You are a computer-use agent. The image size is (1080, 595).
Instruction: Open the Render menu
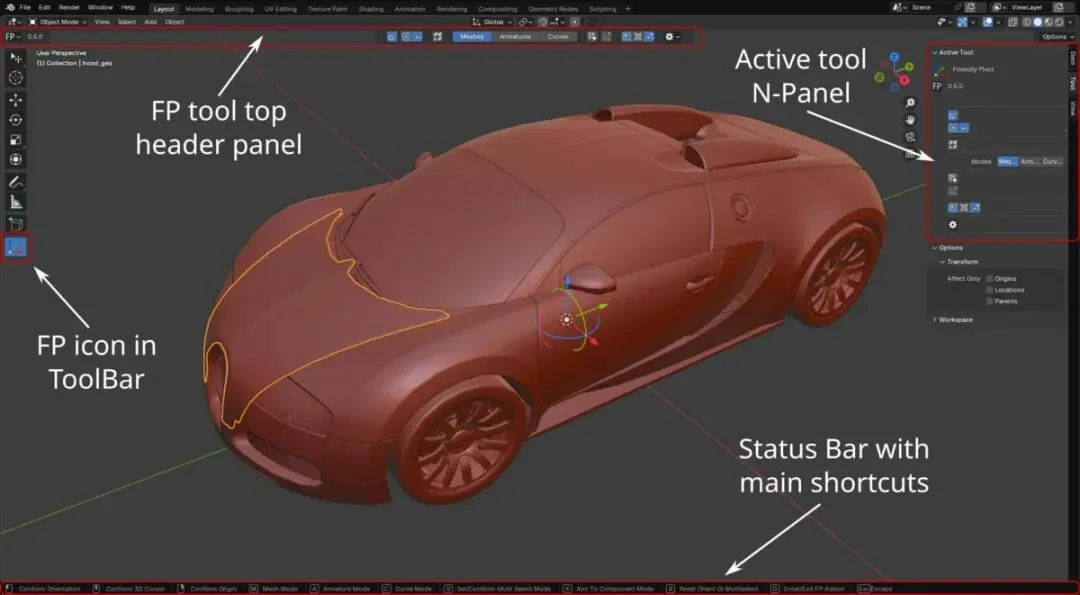click(x=69, y=8)
